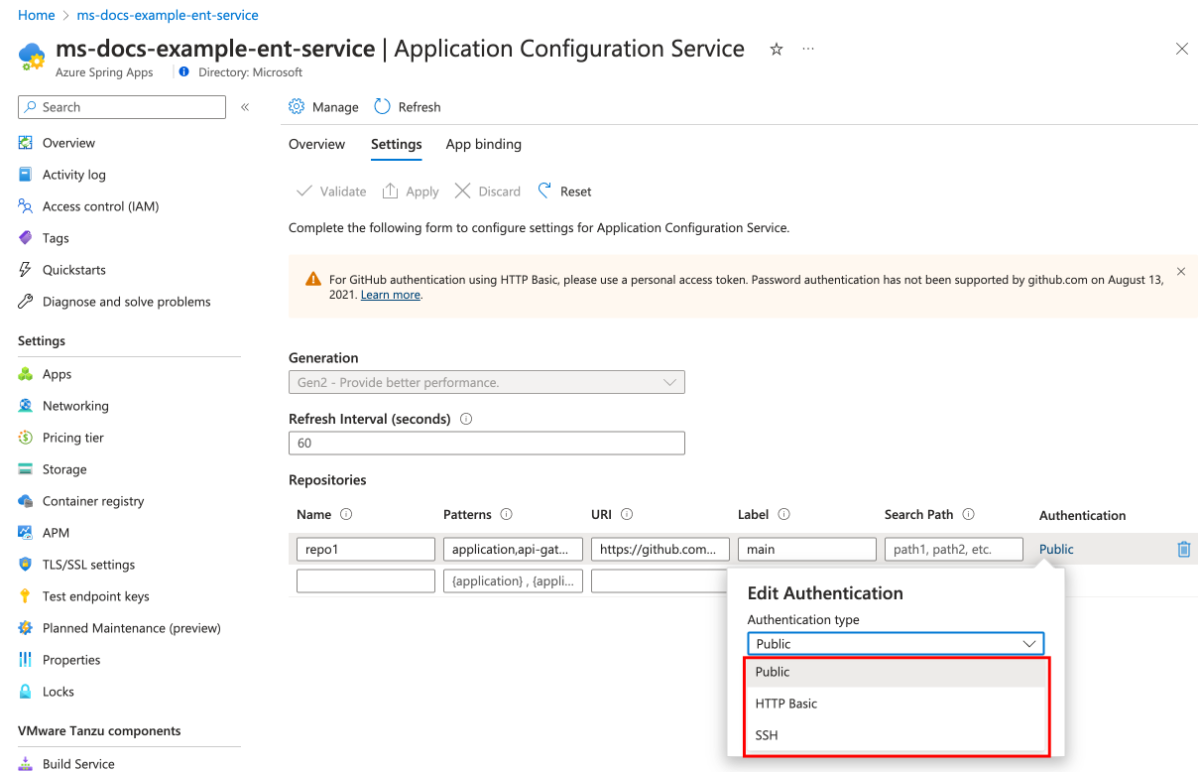Switch to the App binding tab
The height and width of the screenshot is (772, 1200).
click(483, 144)
